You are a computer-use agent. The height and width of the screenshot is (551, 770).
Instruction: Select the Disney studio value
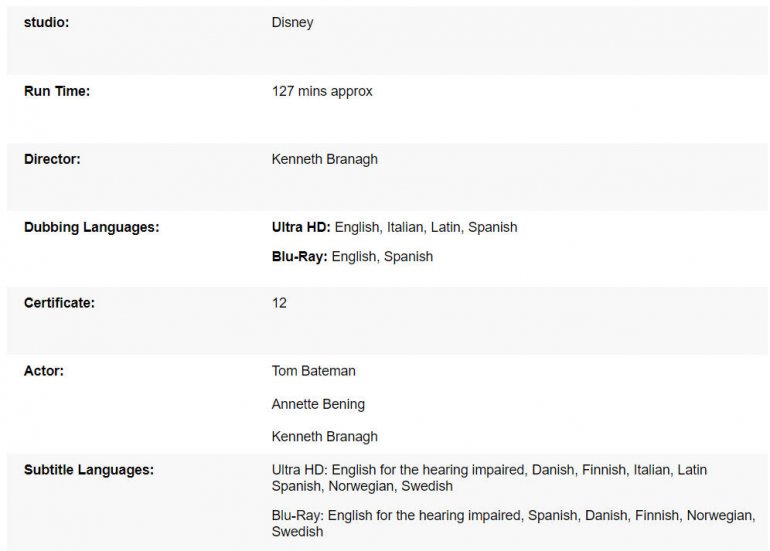(x=292, y=22)
